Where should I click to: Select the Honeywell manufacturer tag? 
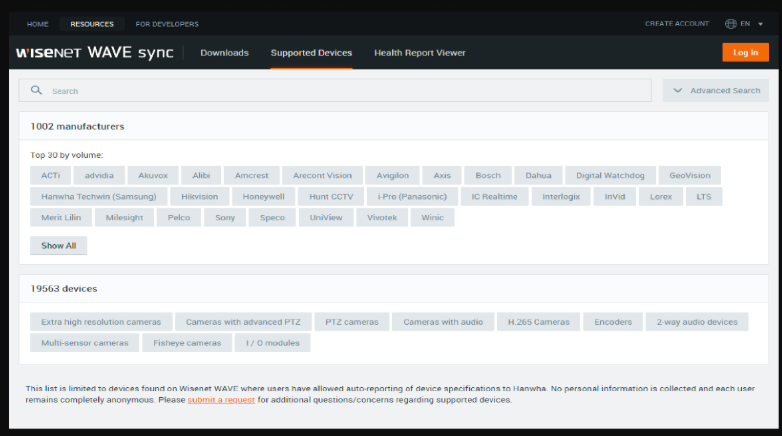(x=263, y=197)
